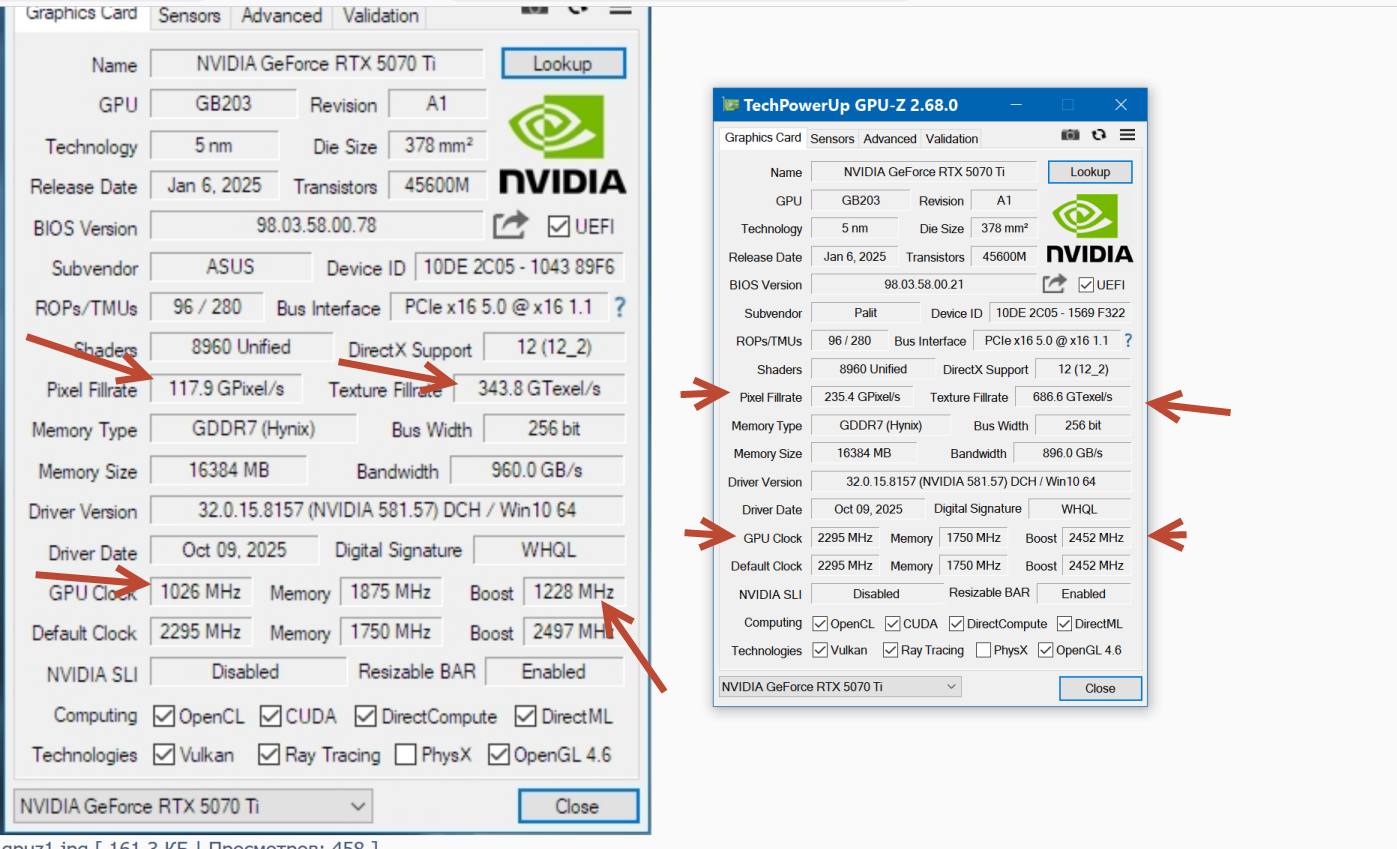The width and height of the screenshot is (1397, 849).
Task: Toggle the CUDA checkbox in the Palit window
Action: click(x=892, y=623)
